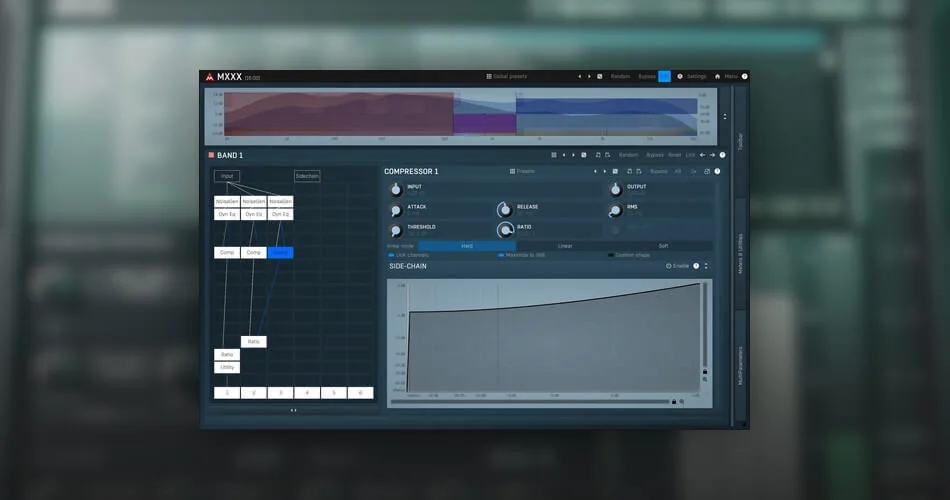Screen dimensions: 950x500
Task: Click the global Random button
Action: [x=620, y=76]
